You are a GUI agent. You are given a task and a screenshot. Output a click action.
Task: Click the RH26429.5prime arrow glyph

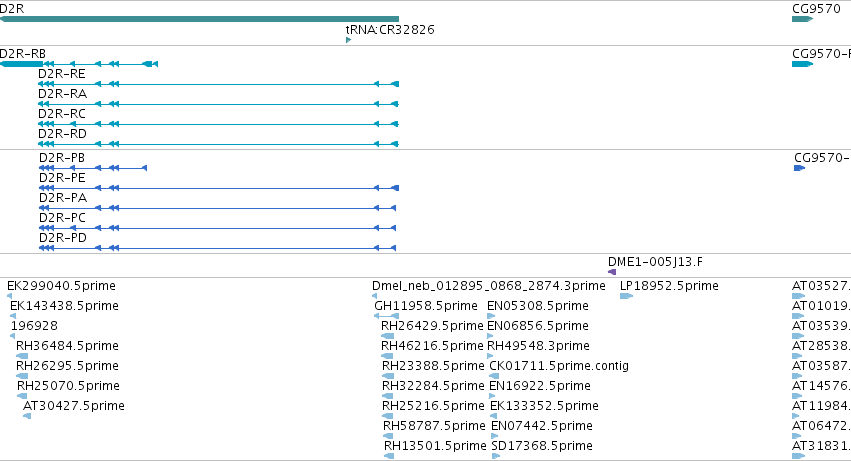tap(388, 336)
